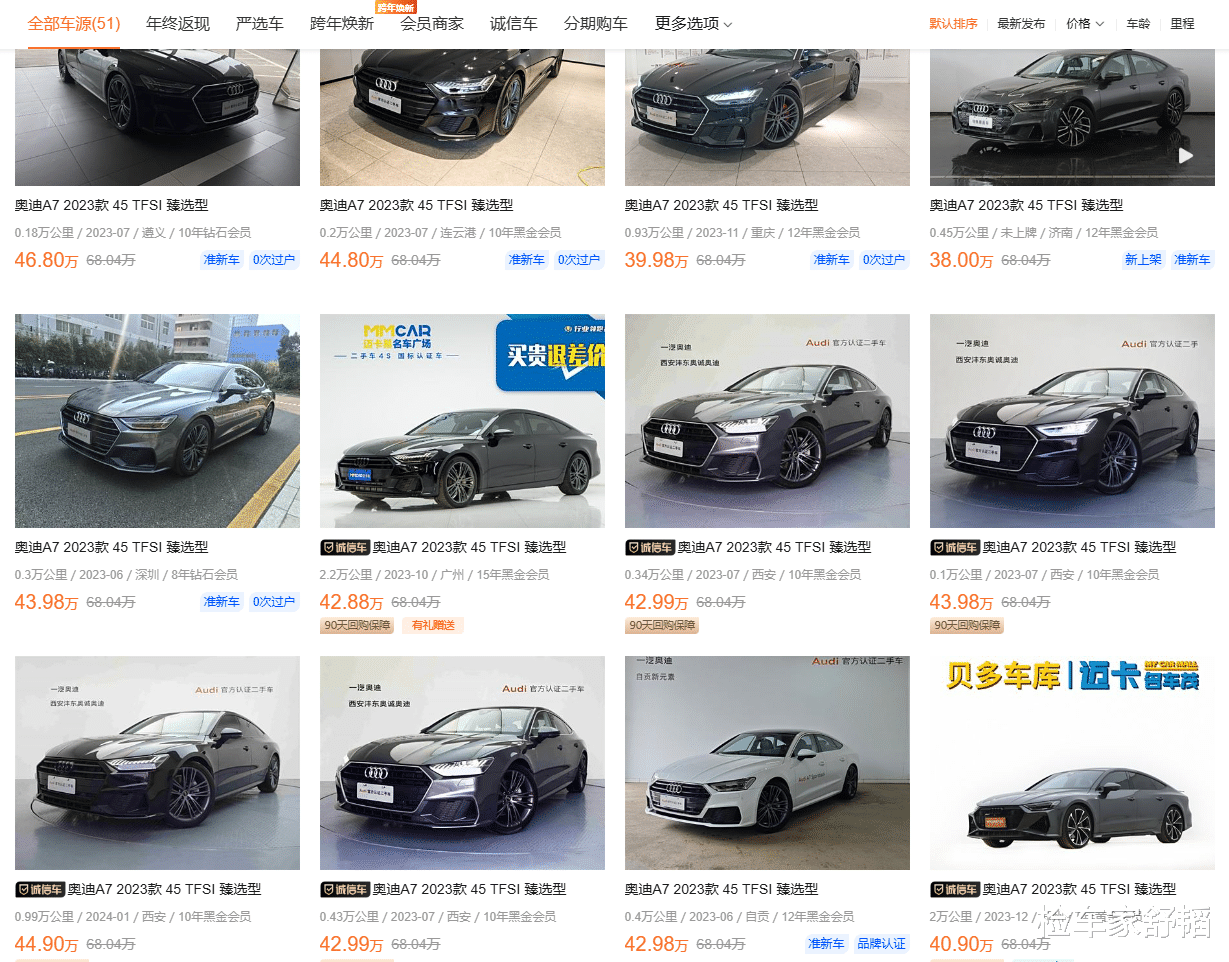Click the '0.18万公里 / 2023-07 / 遵义' details line
This screenshot has width=1229, height=962.
pyautogui.click(x=133, y=233)
